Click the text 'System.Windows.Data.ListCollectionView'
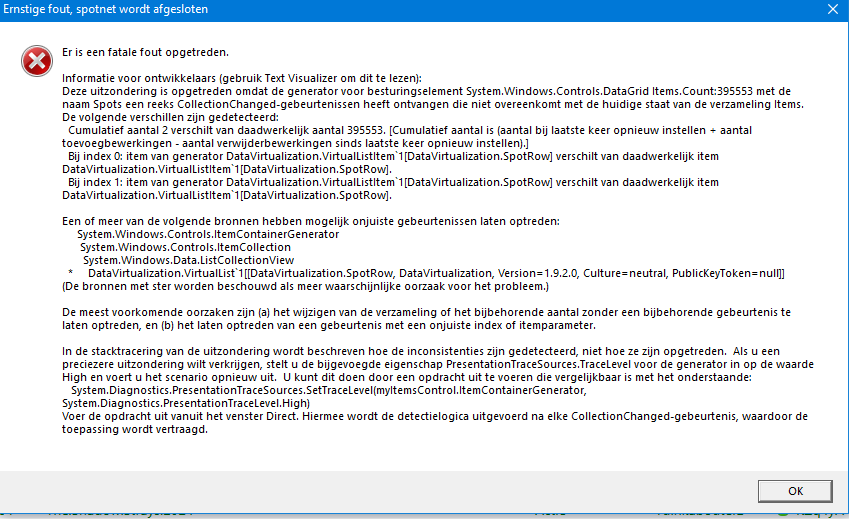Screen dimensions: 849x519 188,260
